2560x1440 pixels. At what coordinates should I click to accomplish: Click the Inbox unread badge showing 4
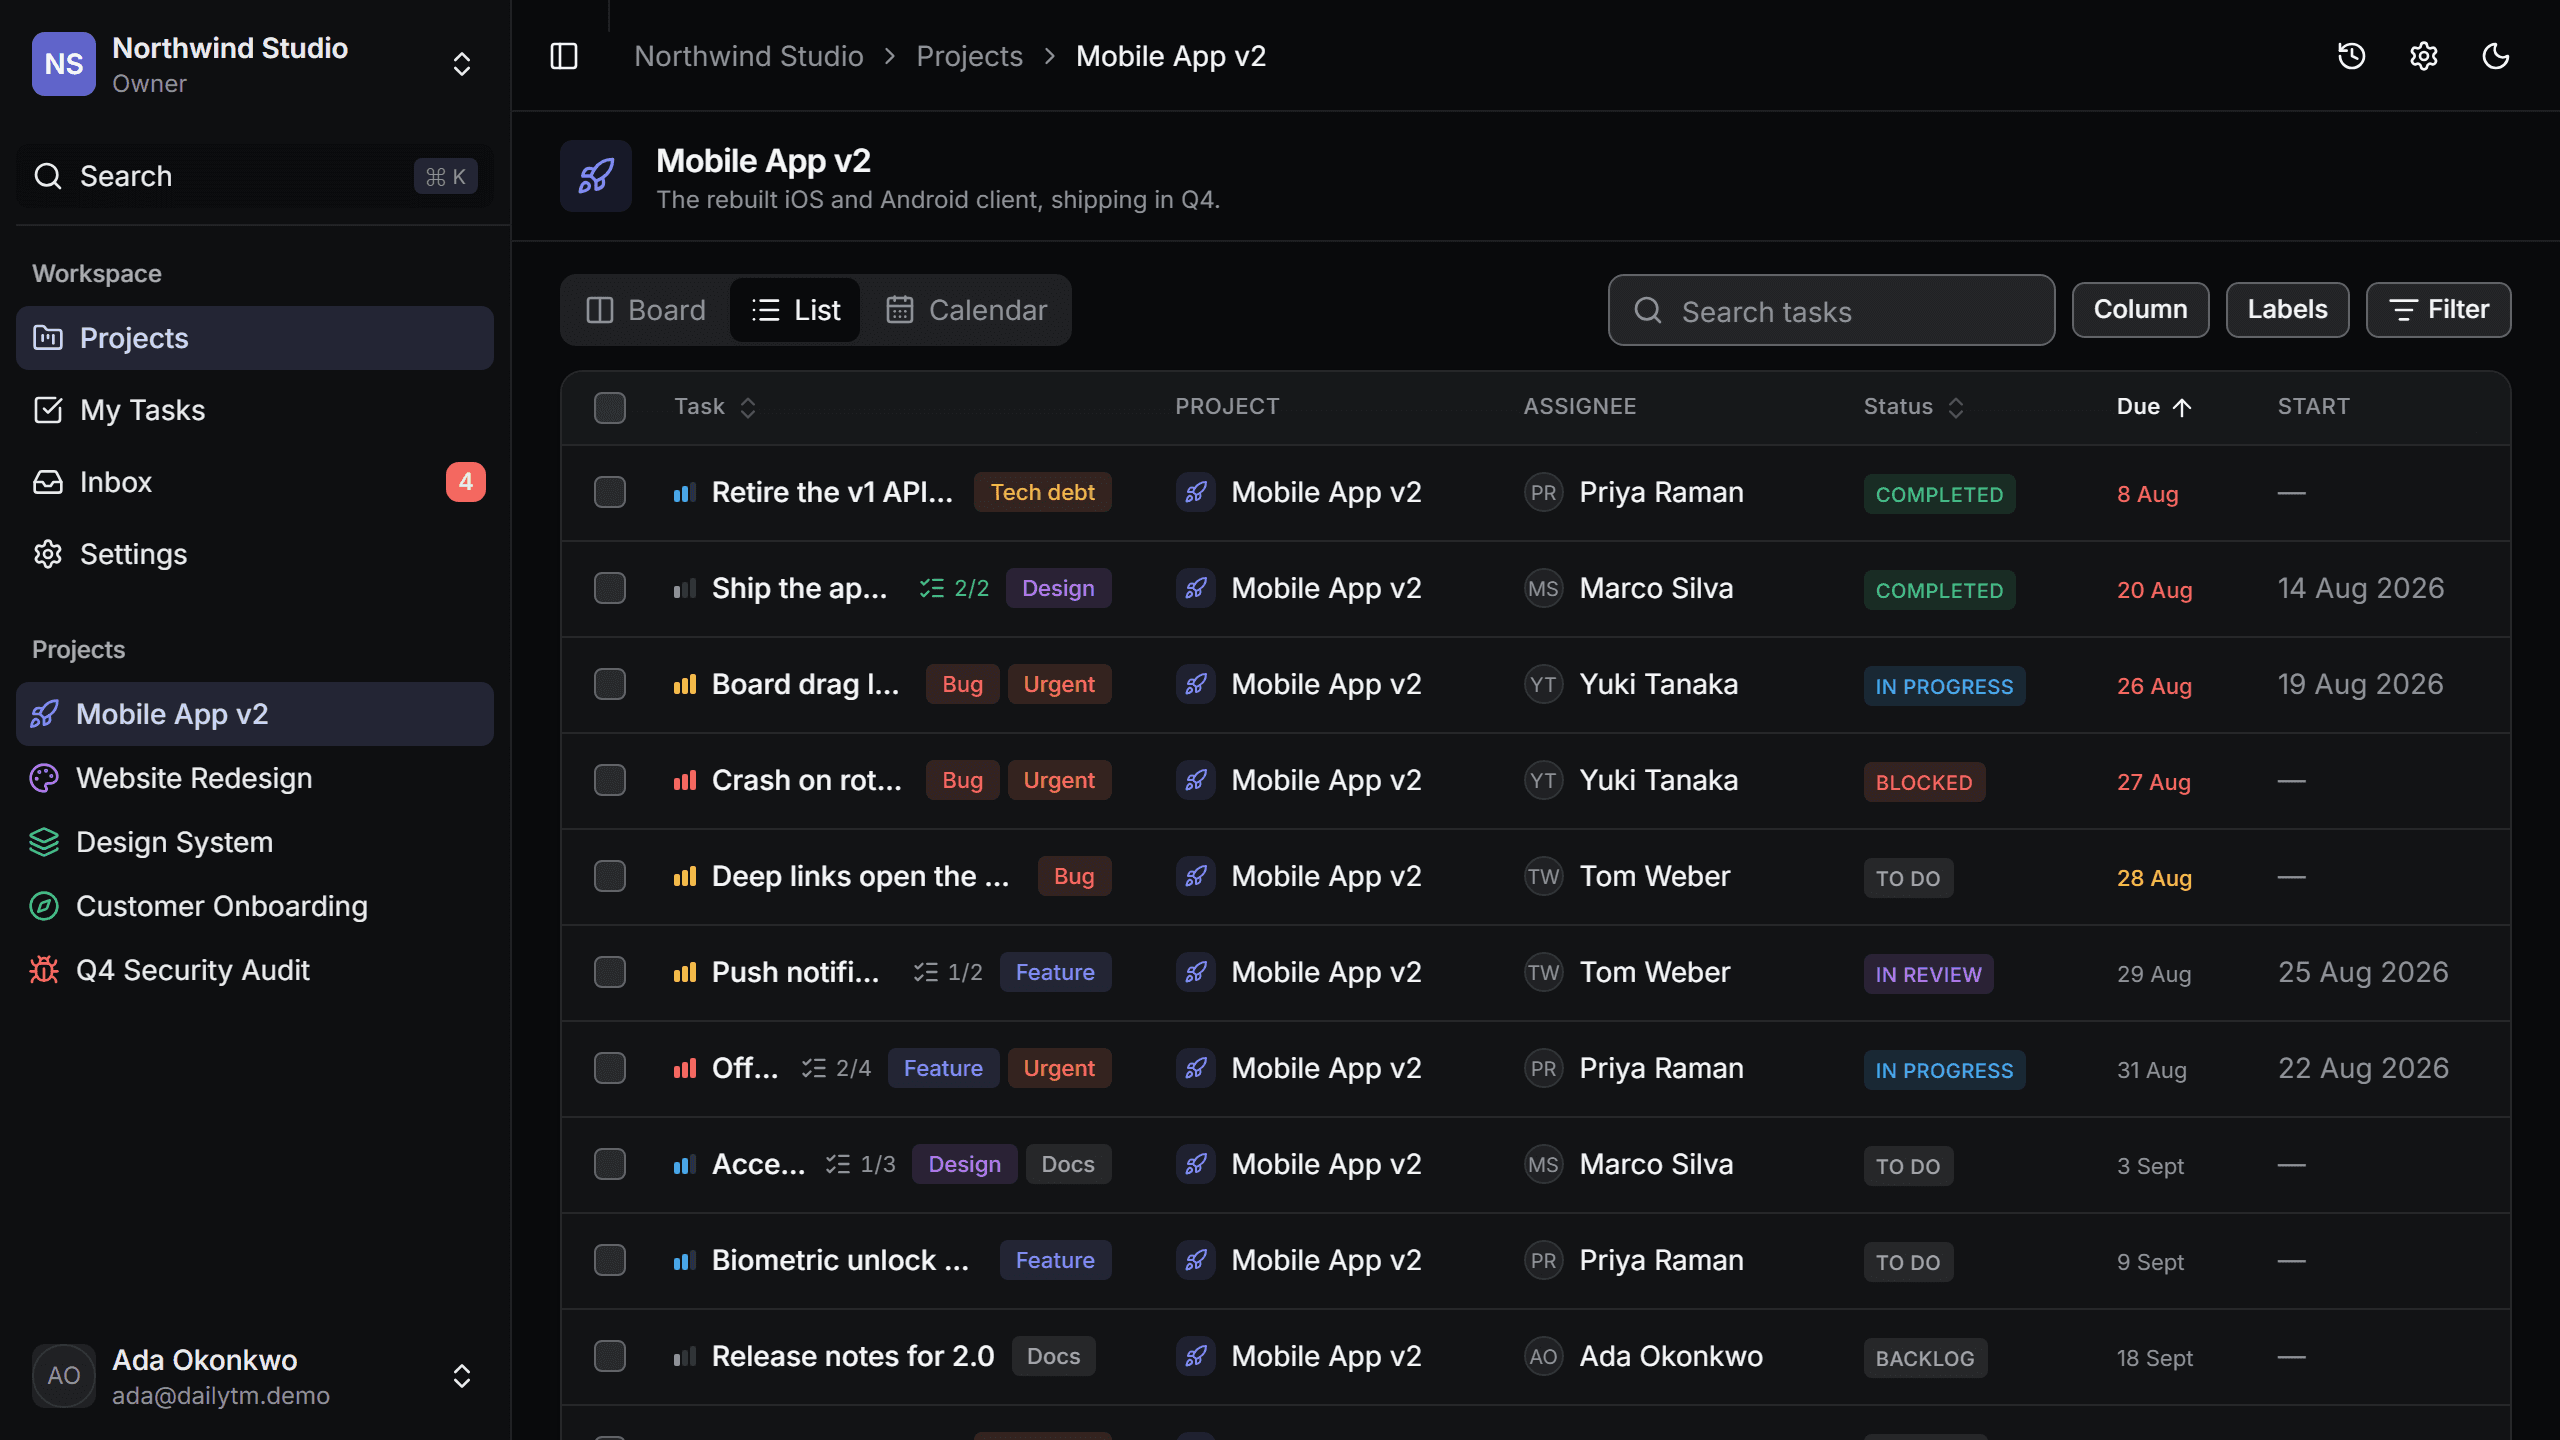point(465,482)
